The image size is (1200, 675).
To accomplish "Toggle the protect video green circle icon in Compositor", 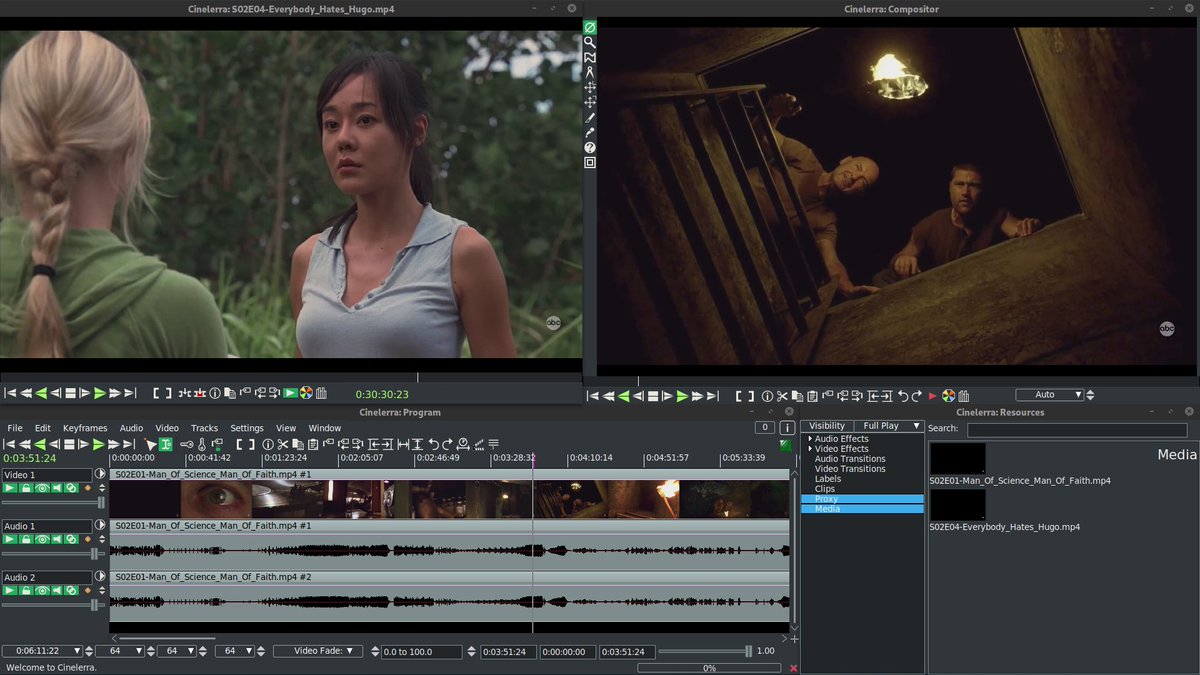I will 590,27.
